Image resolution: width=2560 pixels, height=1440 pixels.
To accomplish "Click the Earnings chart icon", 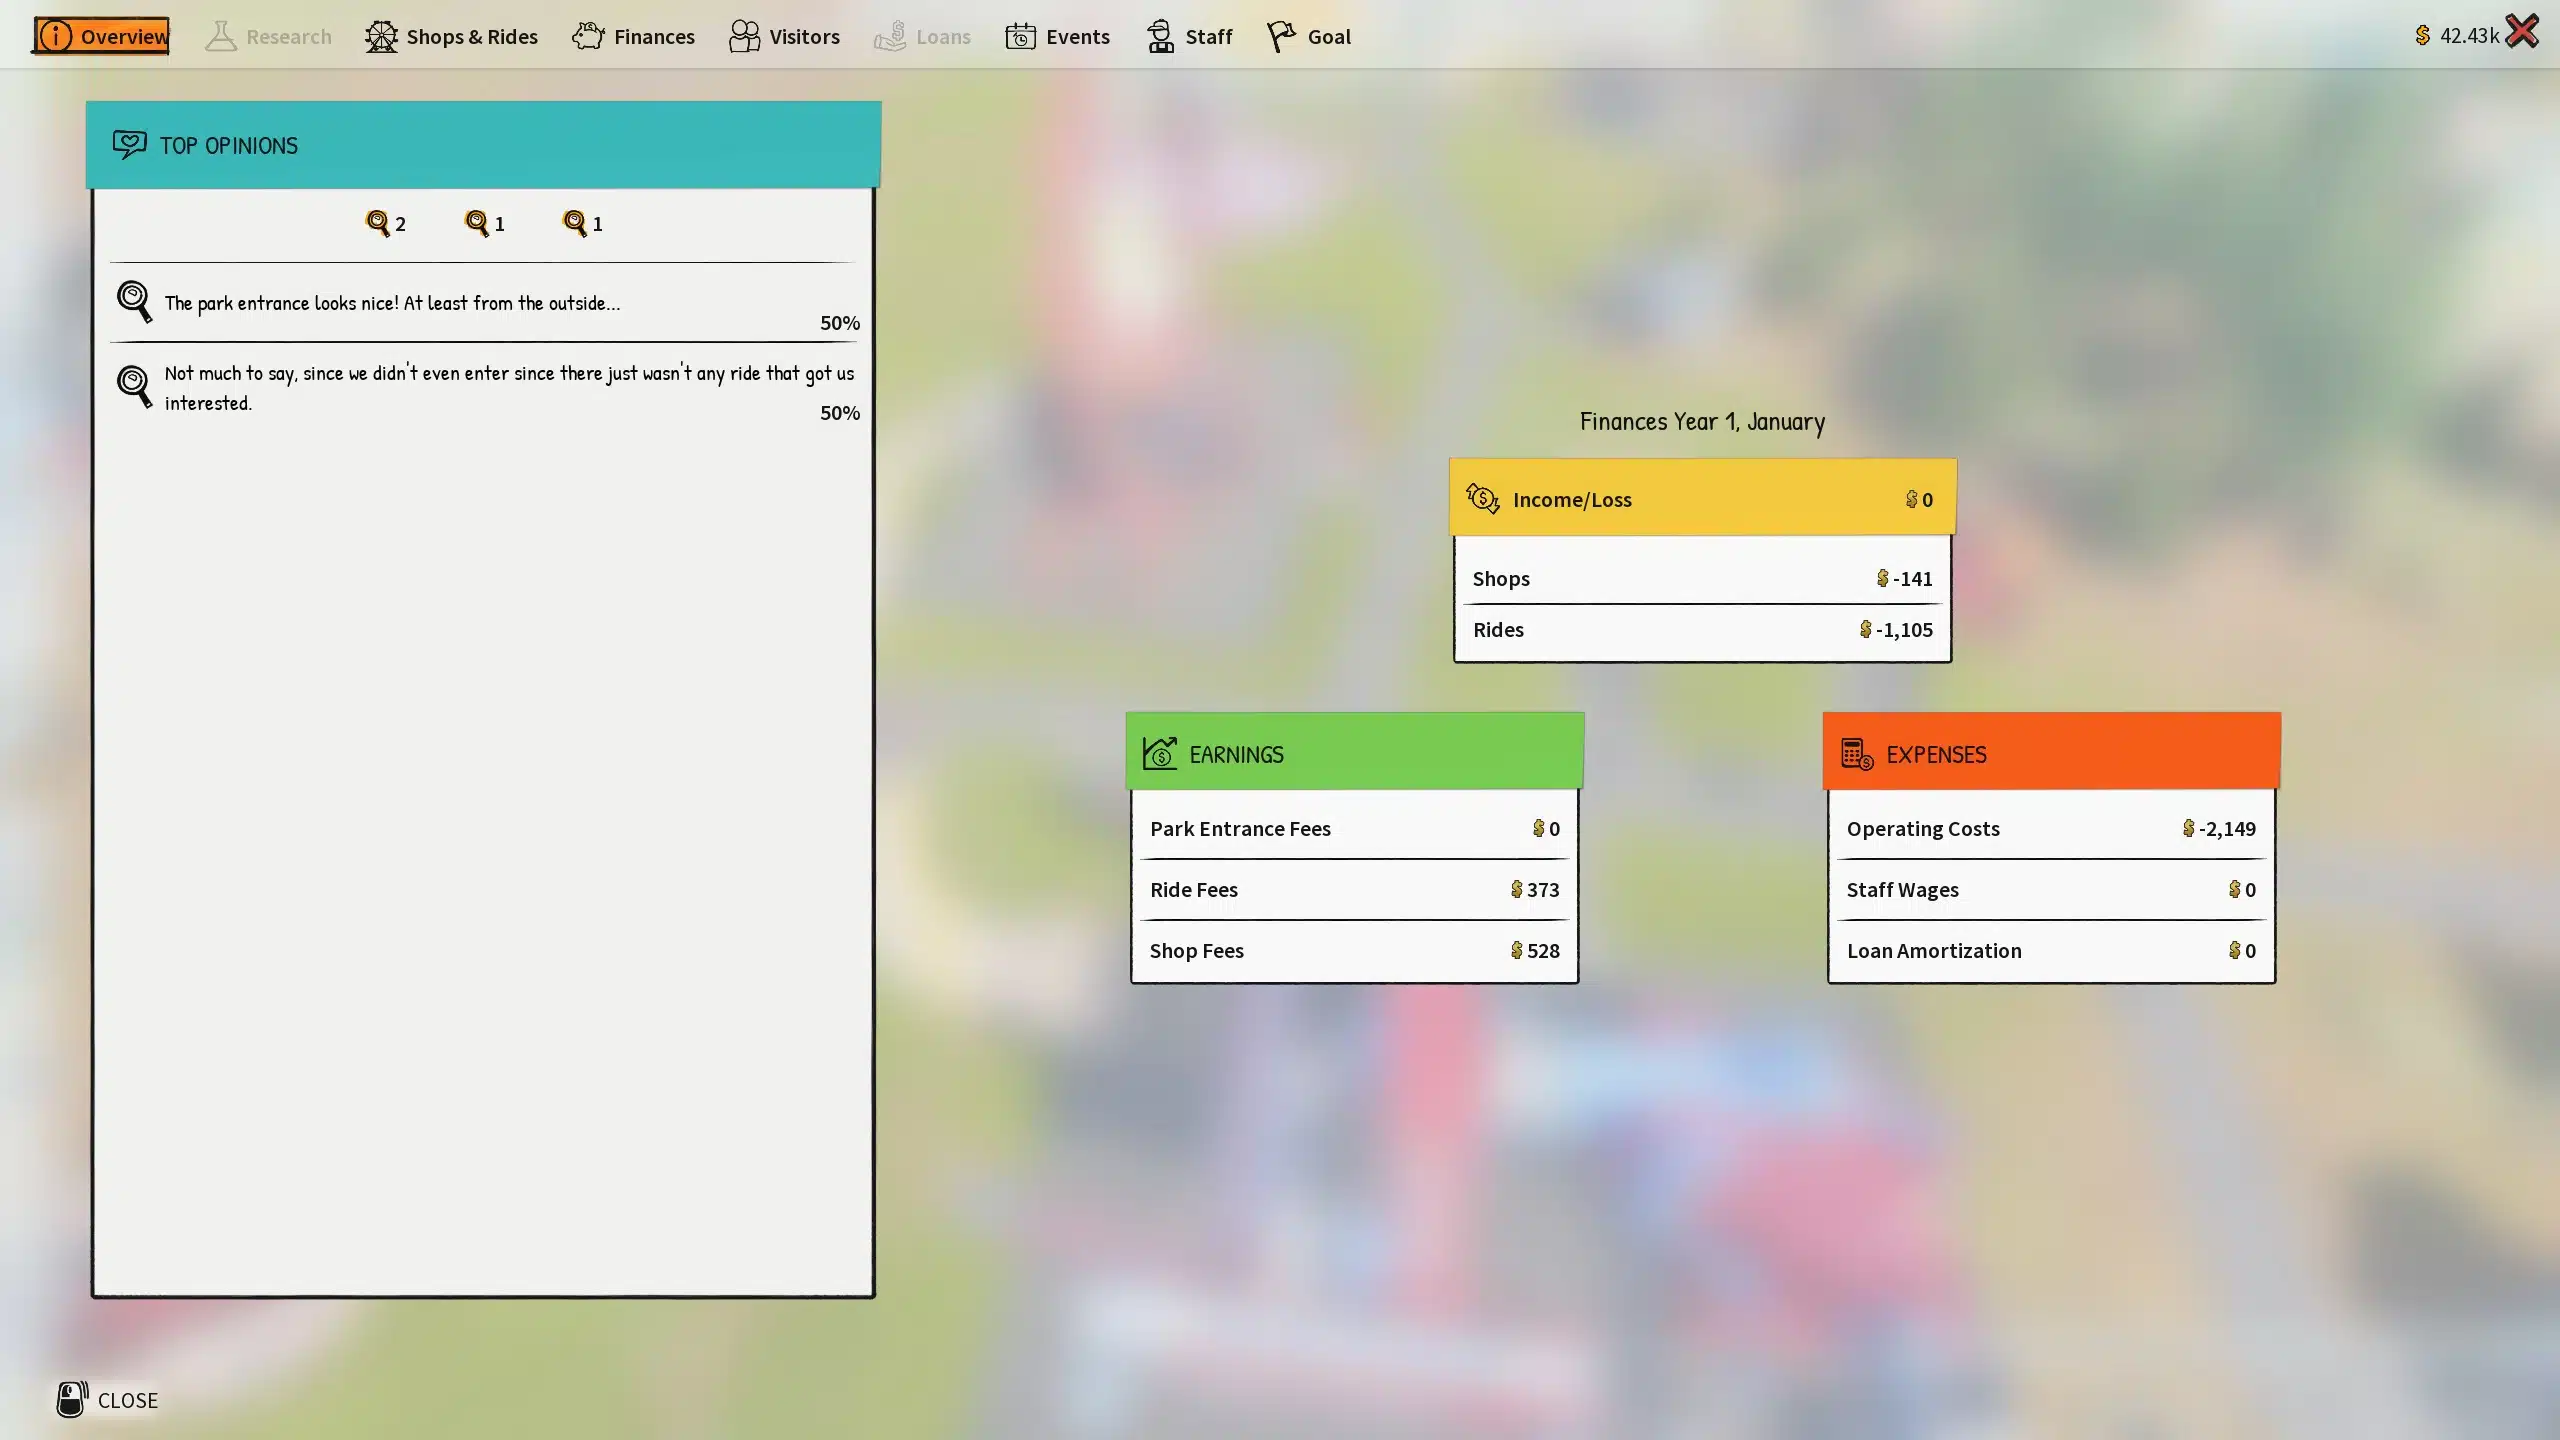I will coord(1159,753).
